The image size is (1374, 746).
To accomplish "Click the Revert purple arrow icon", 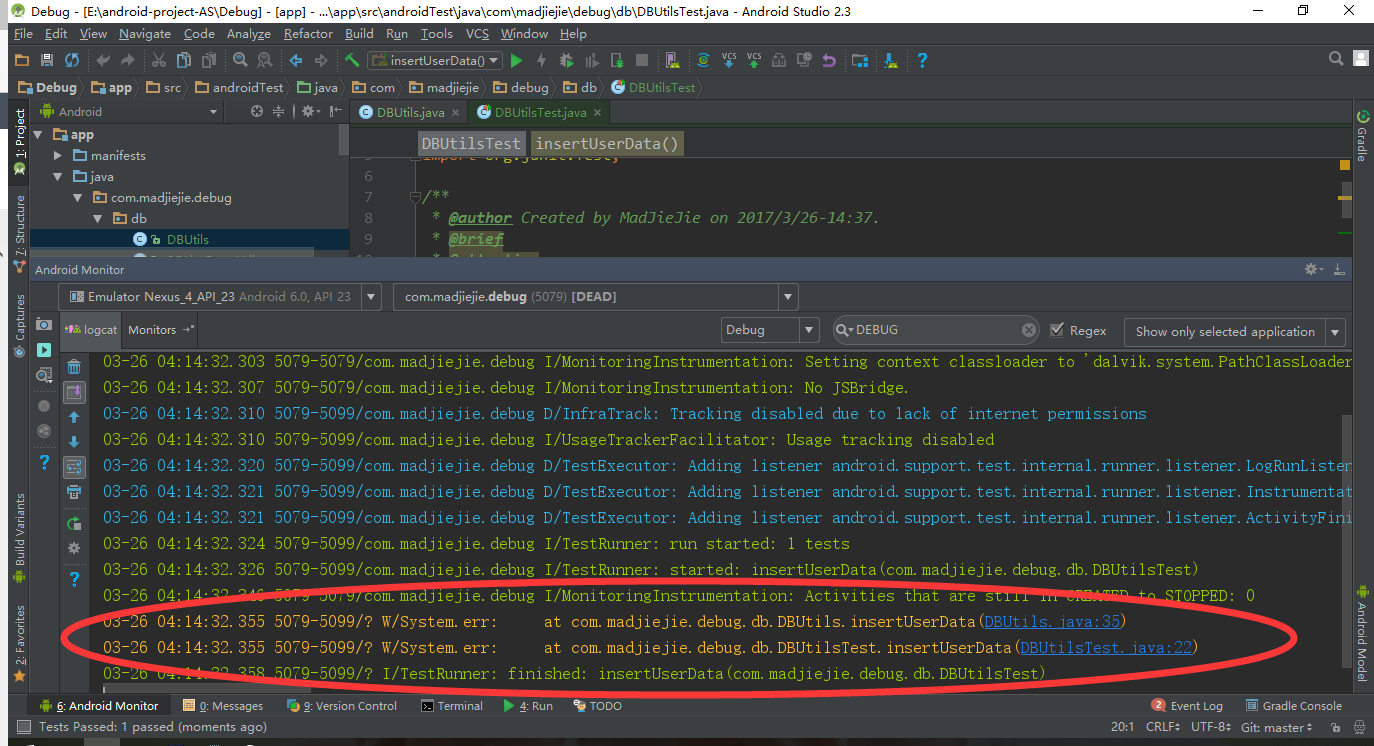I will click(829, 60).
